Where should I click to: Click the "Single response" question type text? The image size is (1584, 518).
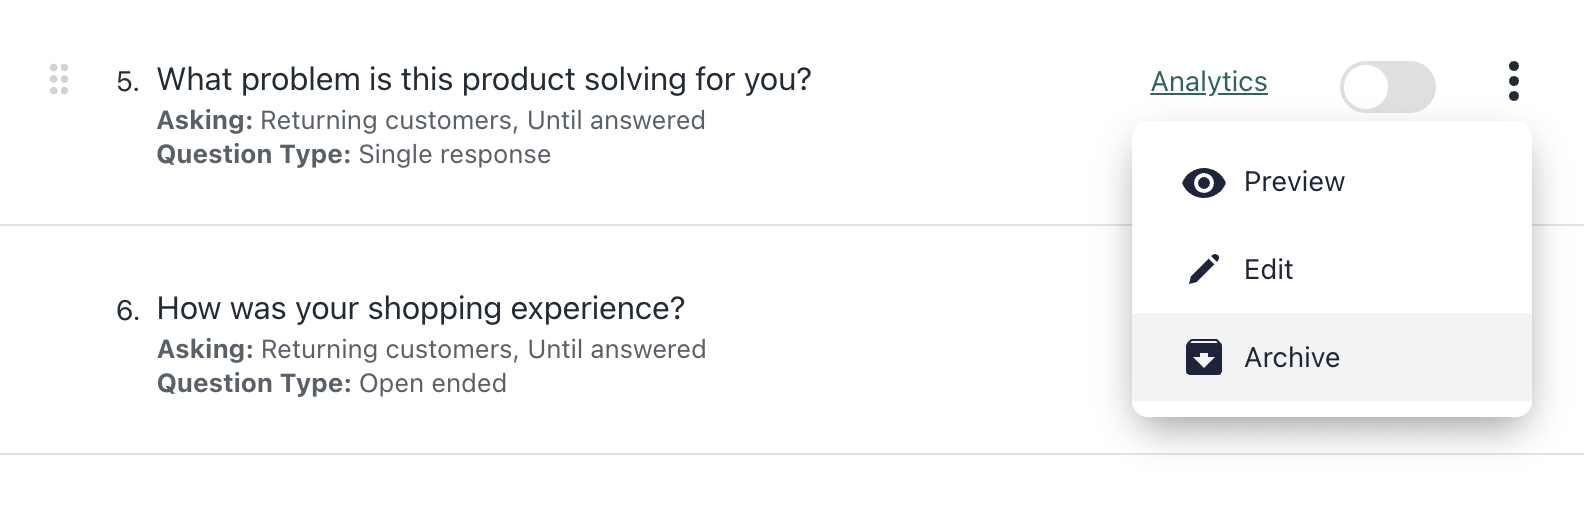click(x=454, y=155)
